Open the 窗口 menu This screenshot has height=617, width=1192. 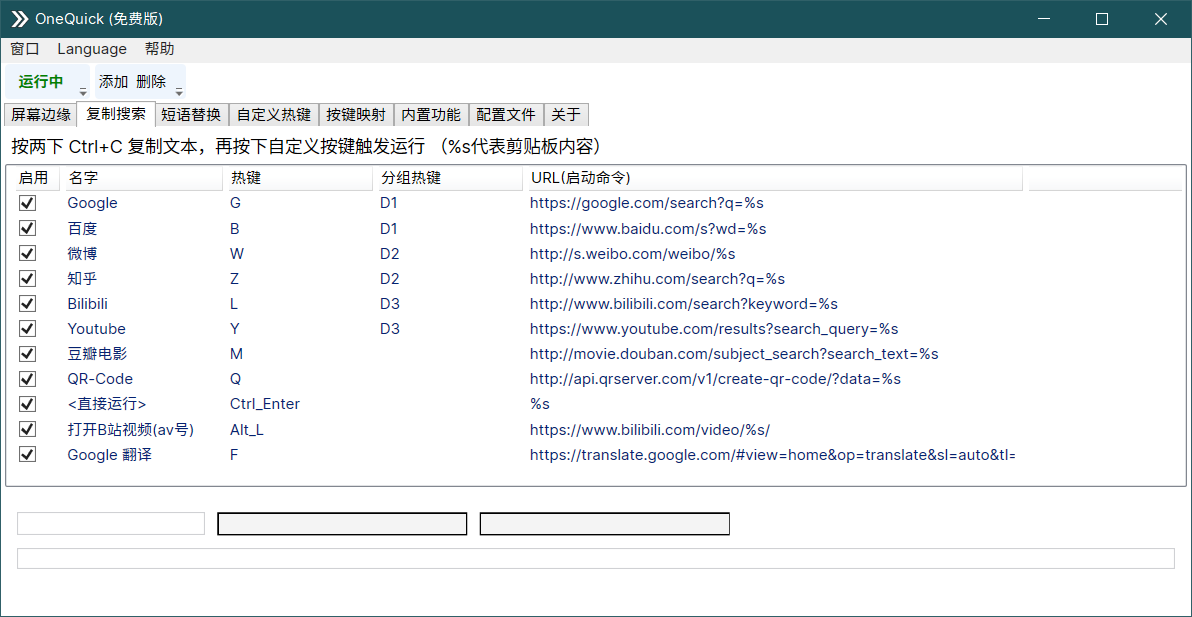pos(24,48)
